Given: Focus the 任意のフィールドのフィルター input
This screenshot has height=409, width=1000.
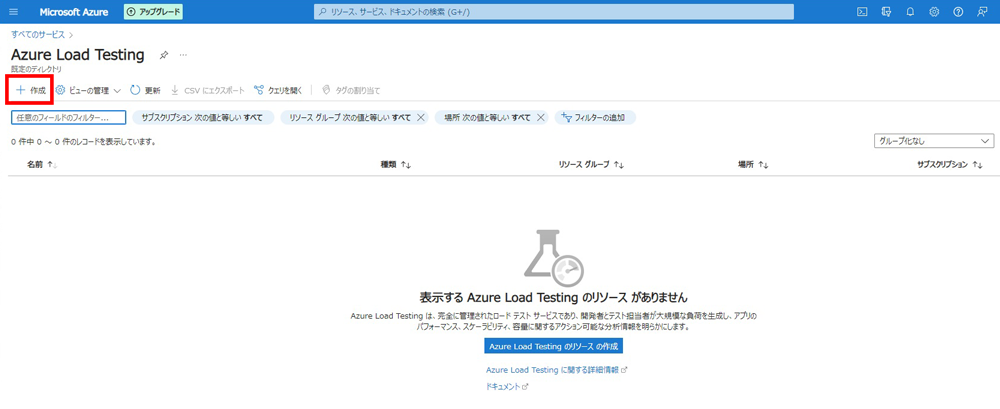Looking at the screenshot, I should 68,117.
